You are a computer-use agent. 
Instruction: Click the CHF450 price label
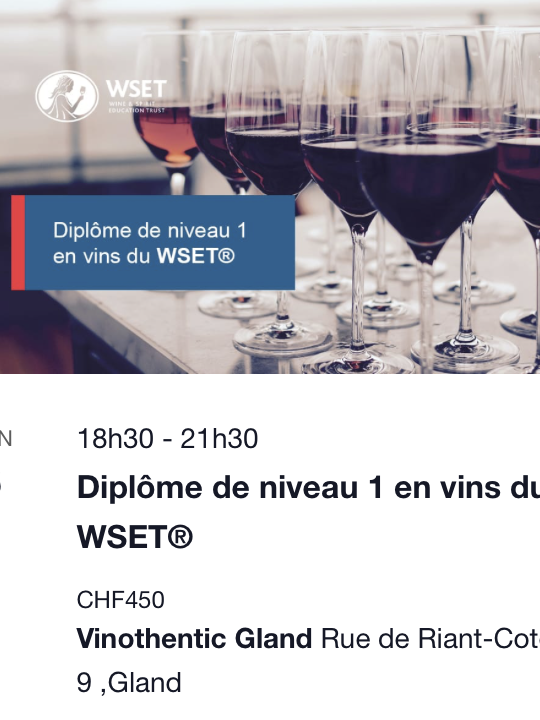click(x=120, y=600)
